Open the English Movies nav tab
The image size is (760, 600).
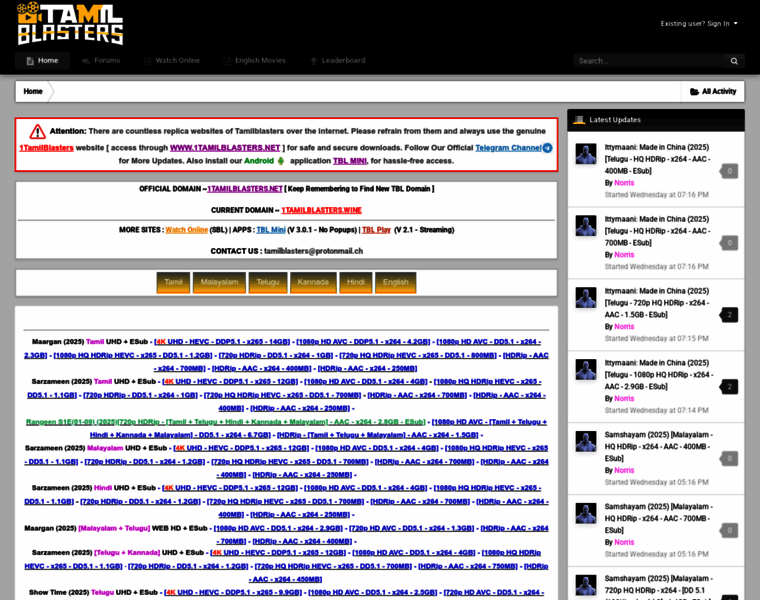coord(255,61)
